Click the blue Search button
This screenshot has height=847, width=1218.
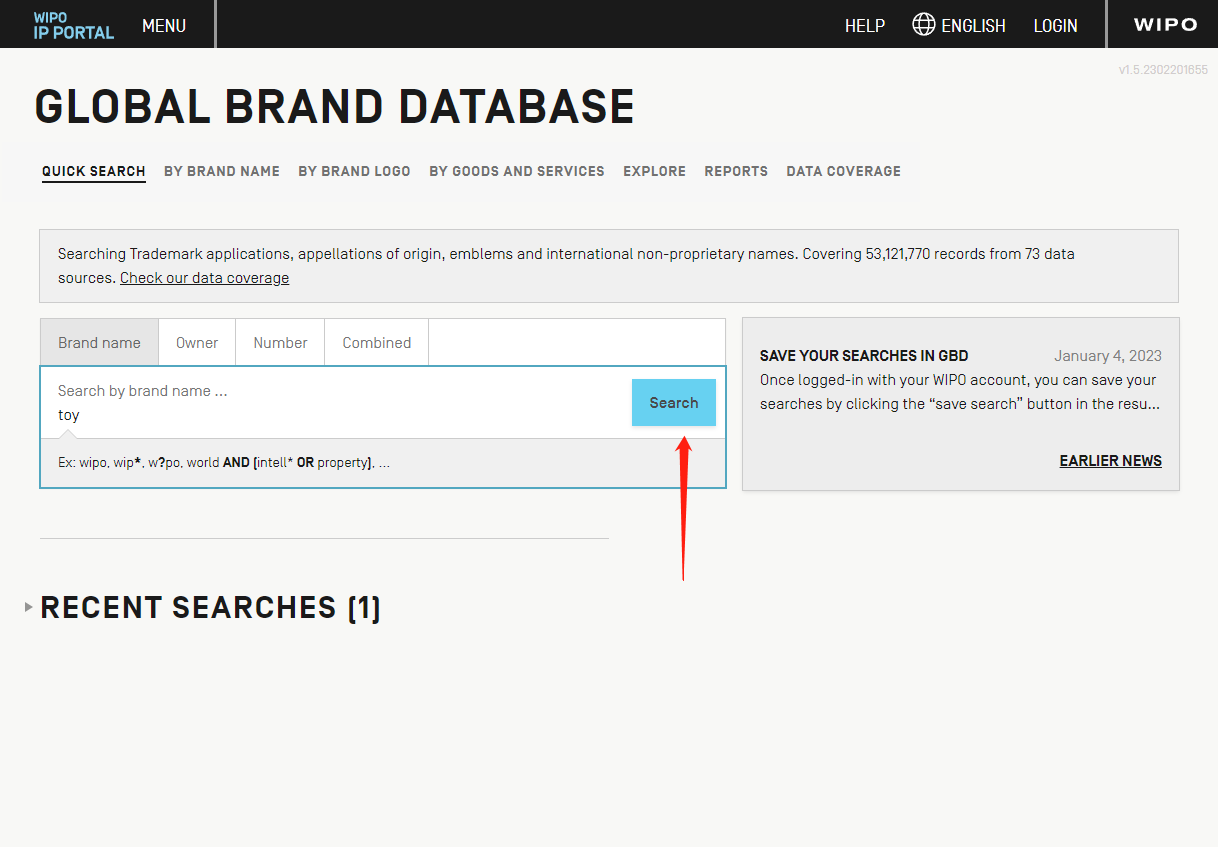674,403
